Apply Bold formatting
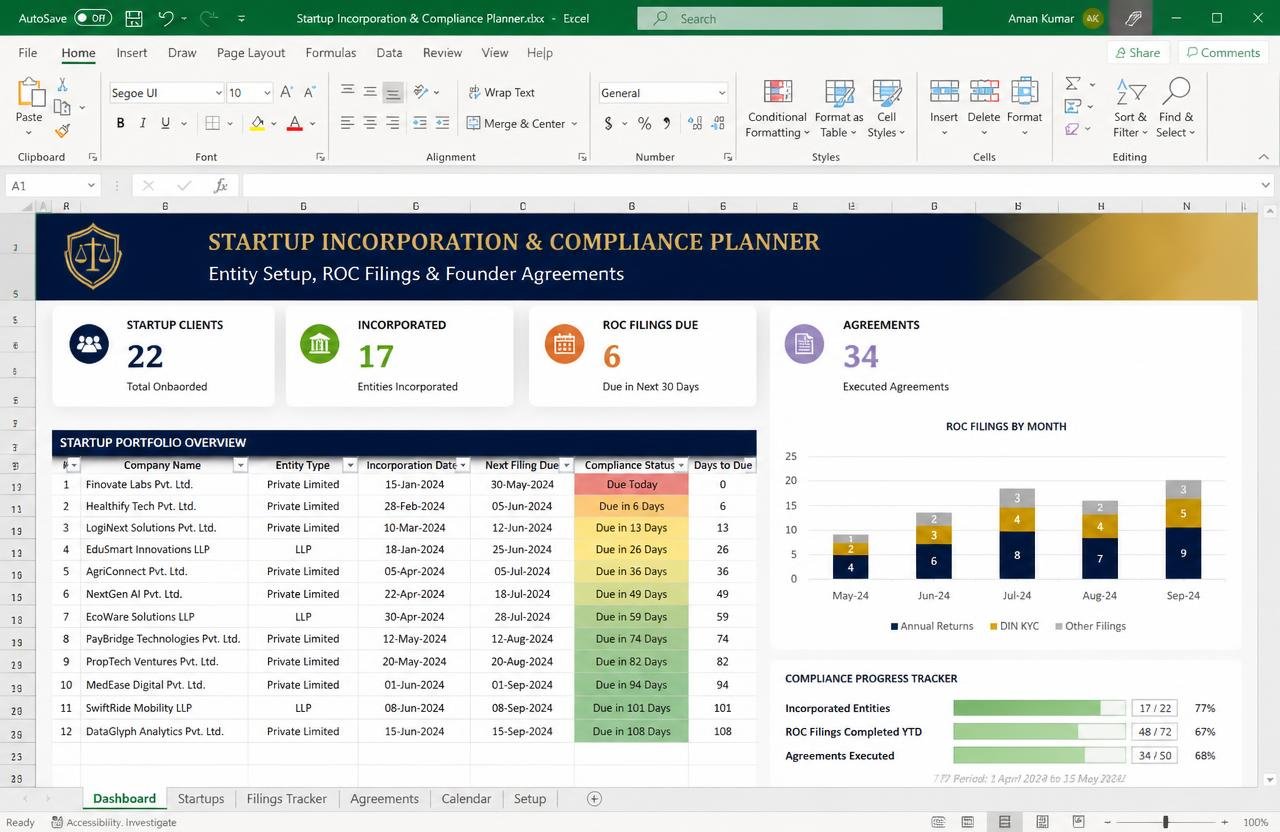Screen dimensions: 1280x832 point(120,123)
